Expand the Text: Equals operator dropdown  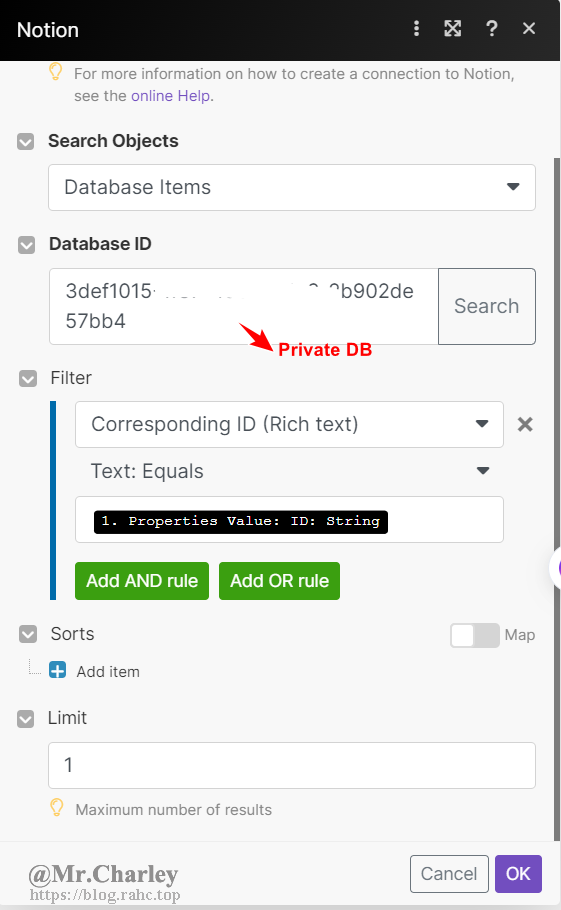click(x=289, y=471)
